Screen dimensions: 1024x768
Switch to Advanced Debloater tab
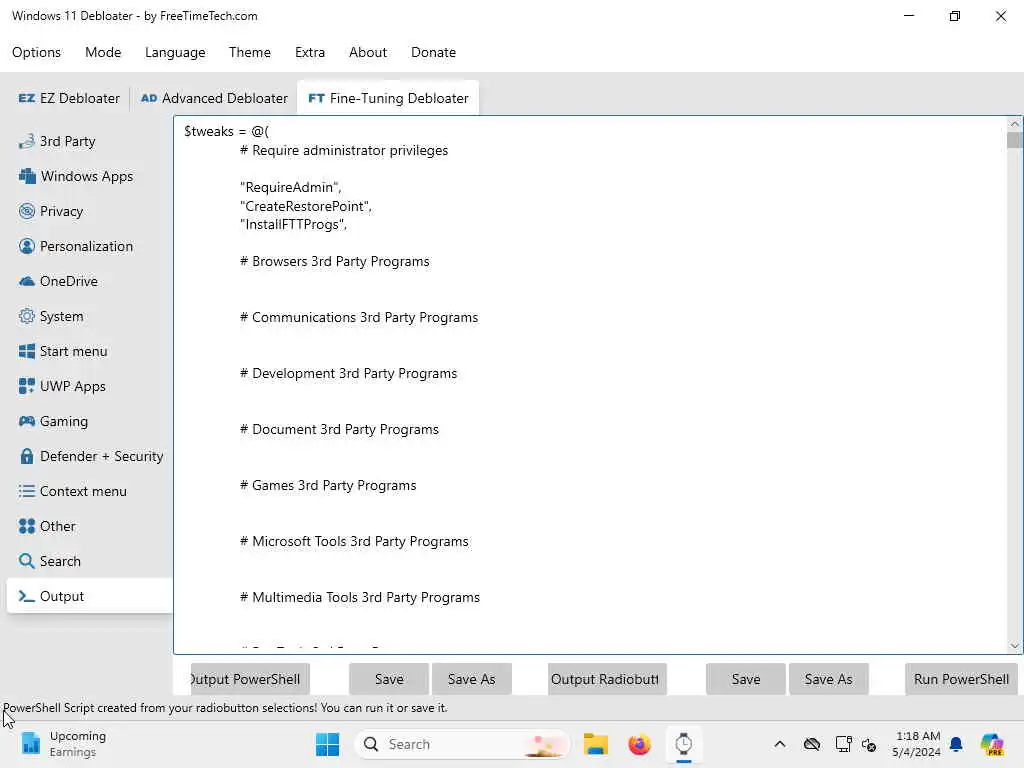214,98
